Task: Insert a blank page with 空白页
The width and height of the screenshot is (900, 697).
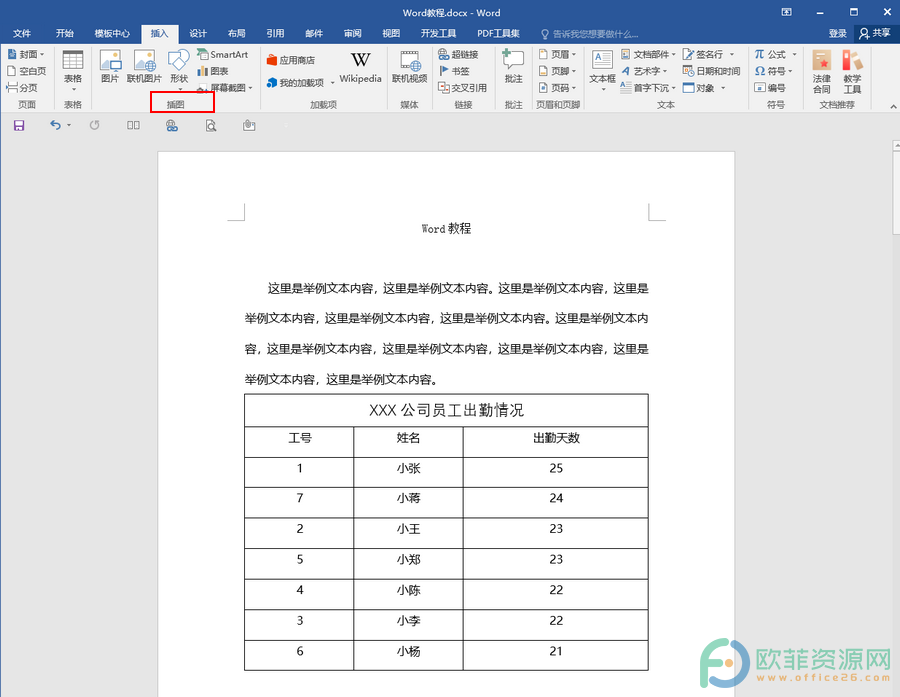Action: [26, 71]
